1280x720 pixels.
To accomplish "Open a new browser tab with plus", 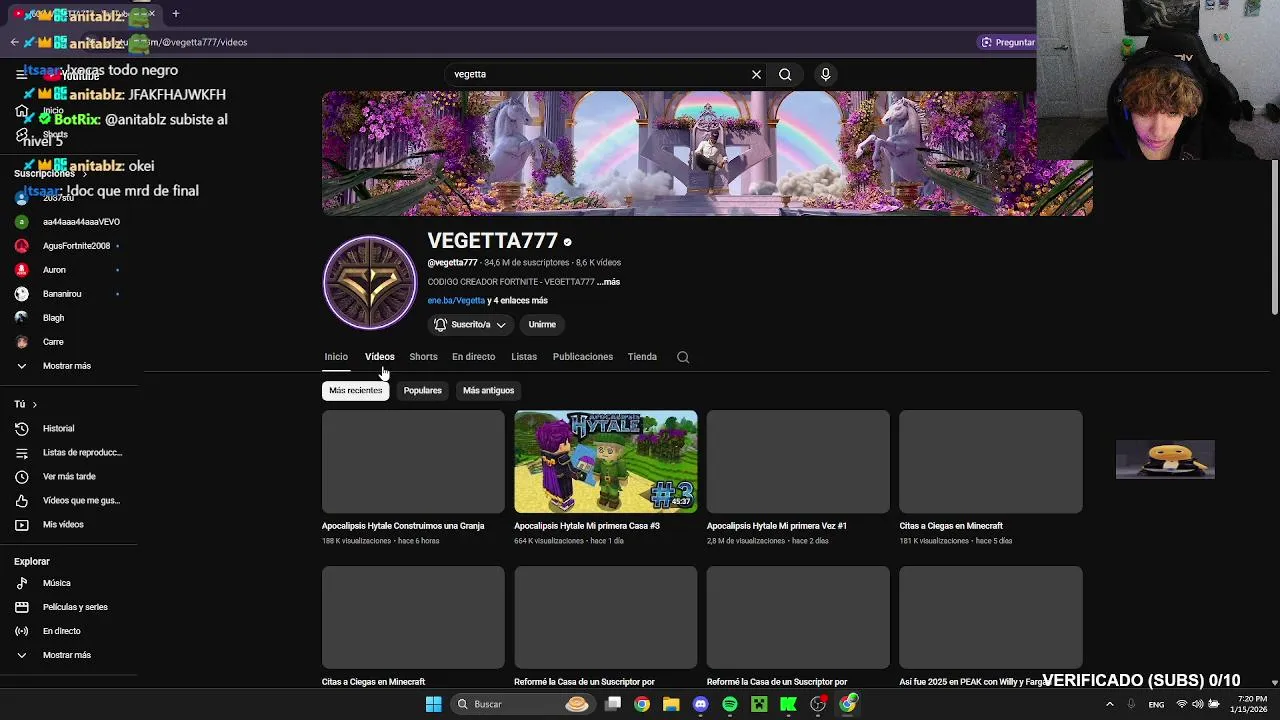I will point(176,13).
